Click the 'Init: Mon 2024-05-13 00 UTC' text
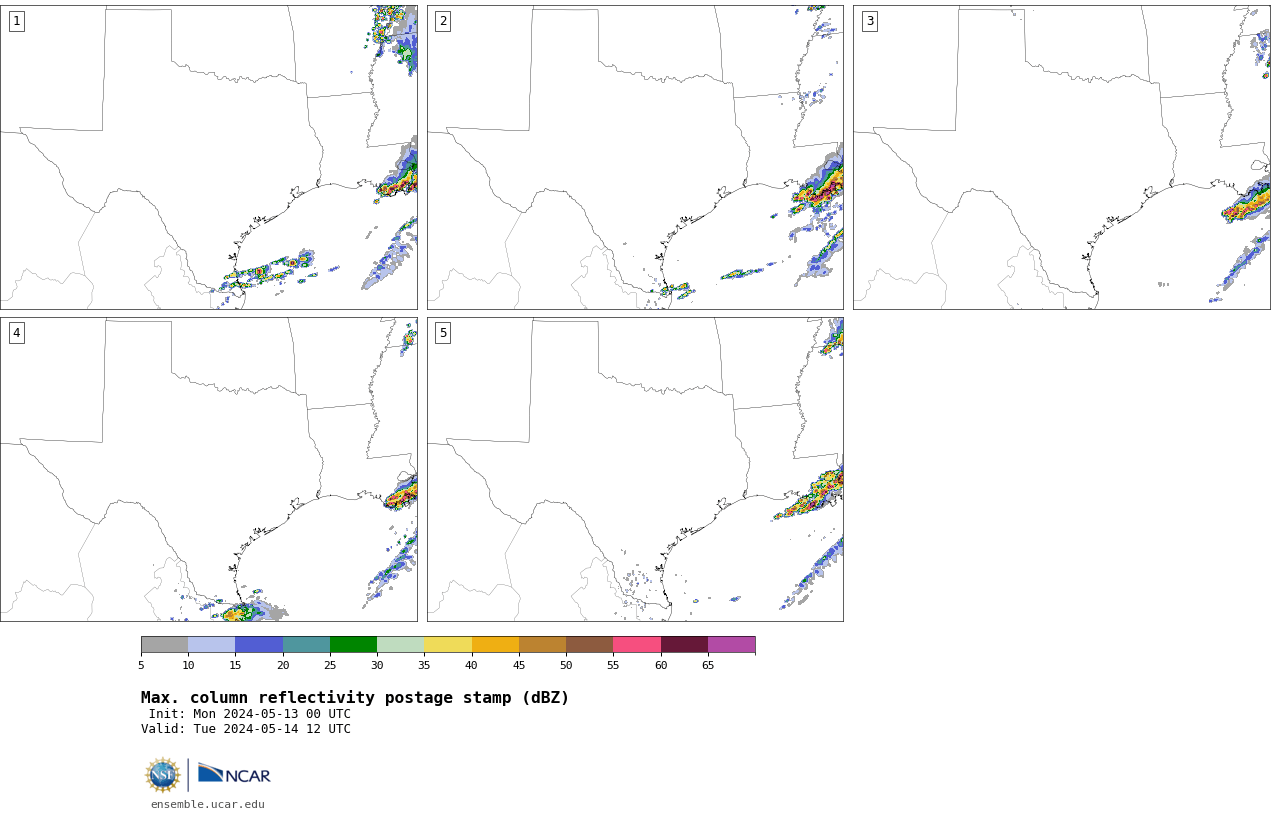 point(250,714)
